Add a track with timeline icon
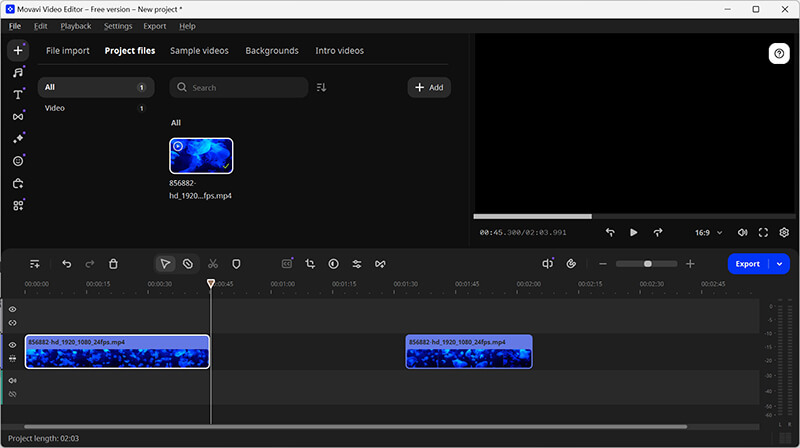This screenshot has height=448, width=800. (35, 264)
